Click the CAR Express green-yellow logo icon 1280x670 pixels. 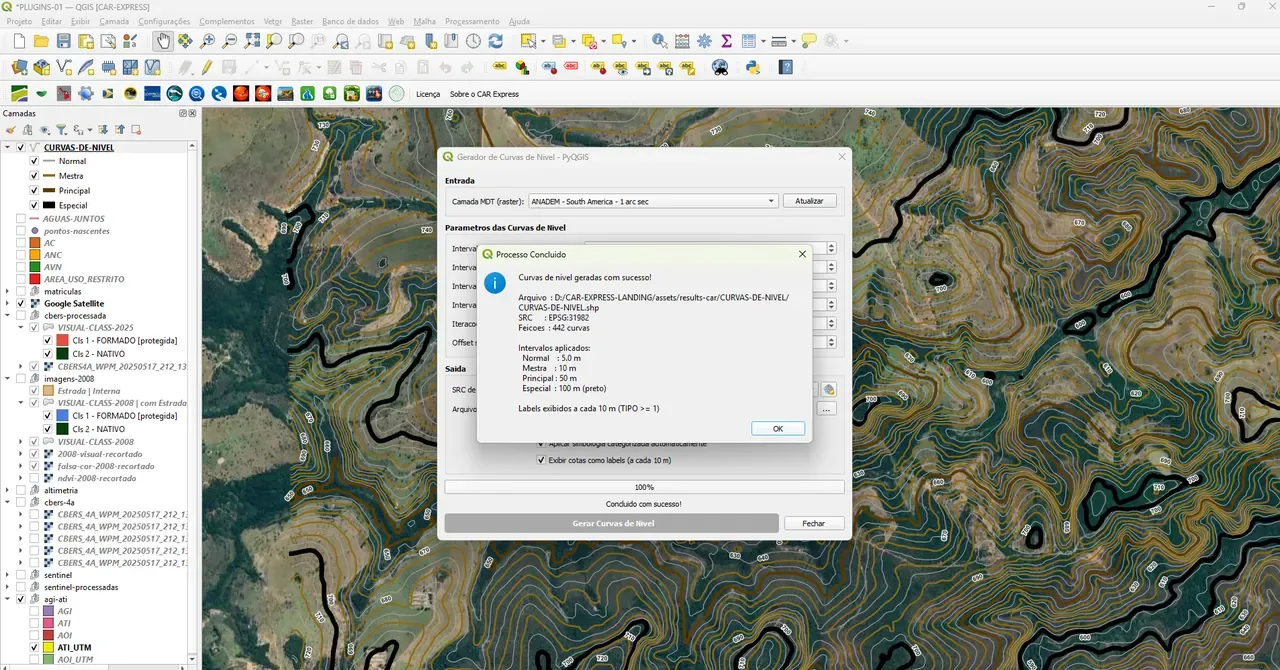(x=19, y=93)
